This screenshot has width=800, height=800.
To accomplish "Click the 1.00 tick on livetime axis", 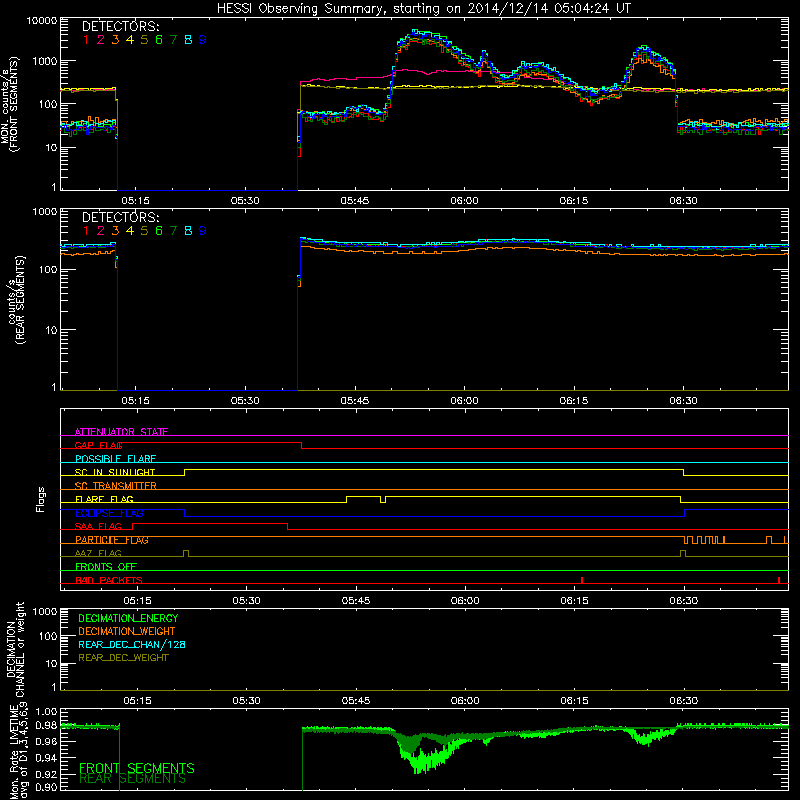I will click(x=46, y=711).
